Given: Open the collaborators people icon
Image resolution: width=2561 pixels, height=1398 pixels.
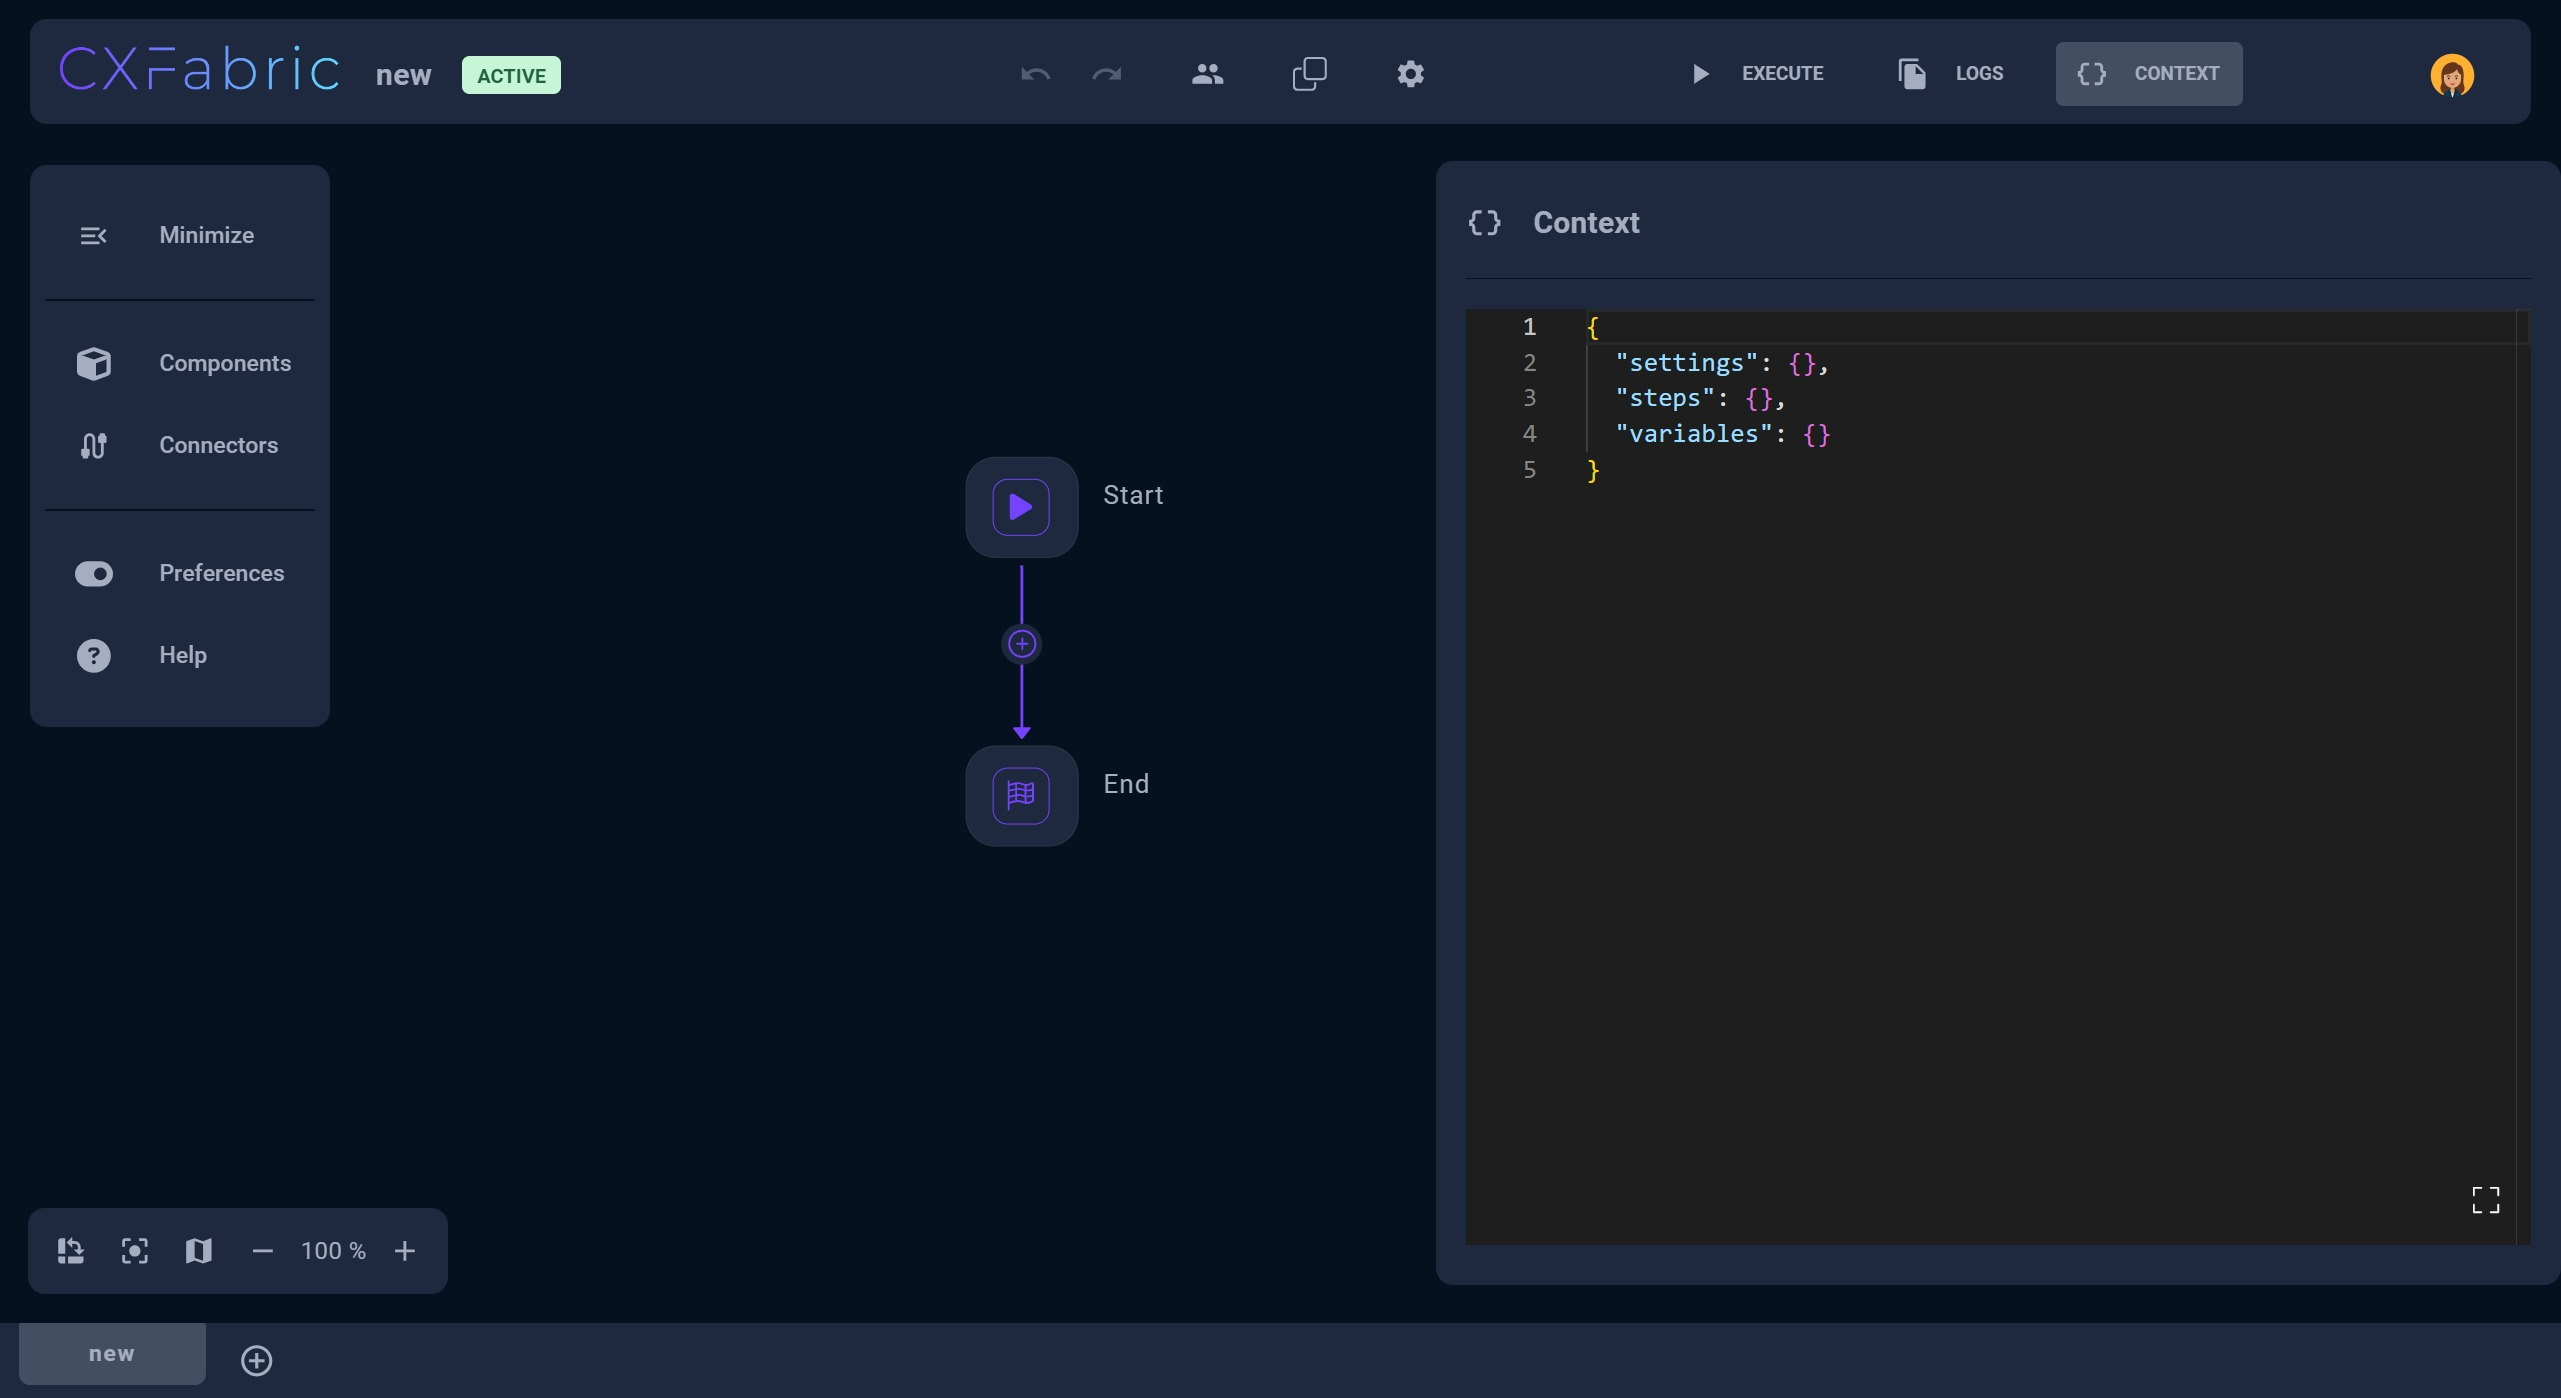Looking at the screenshot, I should [1207, 74].
